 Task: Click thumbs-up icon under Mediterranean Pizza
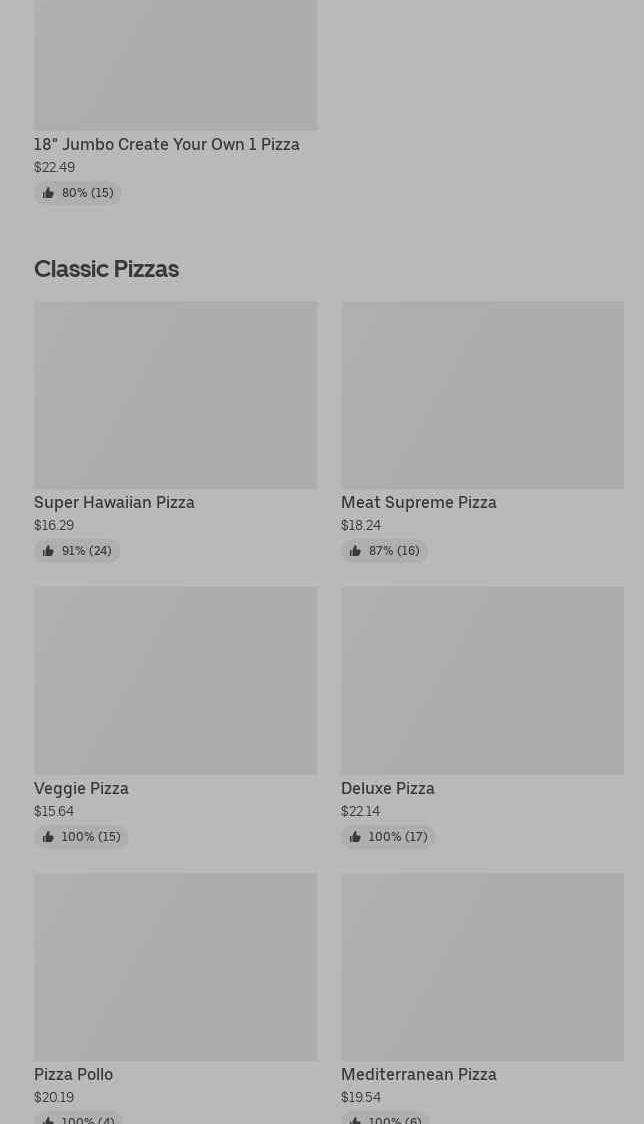click(355, 1119)
